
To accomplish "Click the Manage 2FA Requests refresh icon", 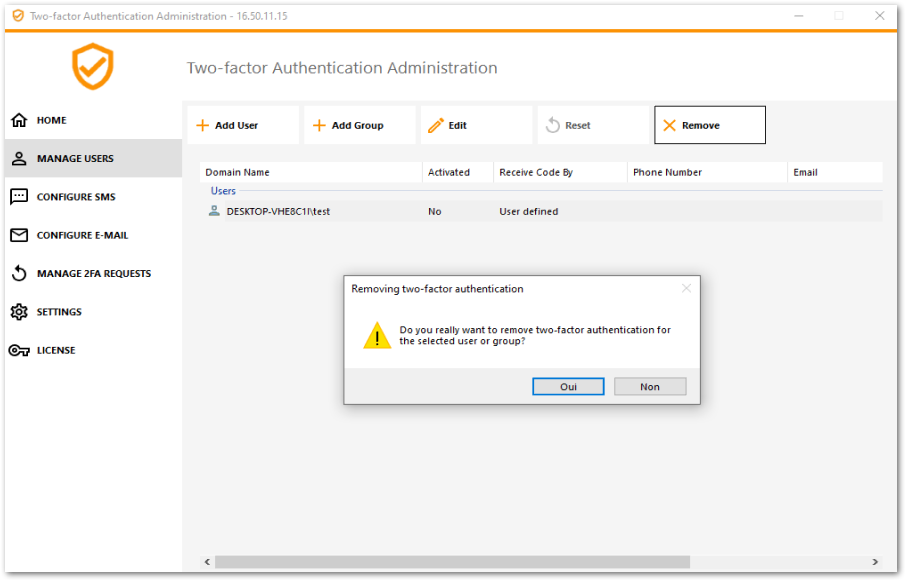I will [22, 273].
